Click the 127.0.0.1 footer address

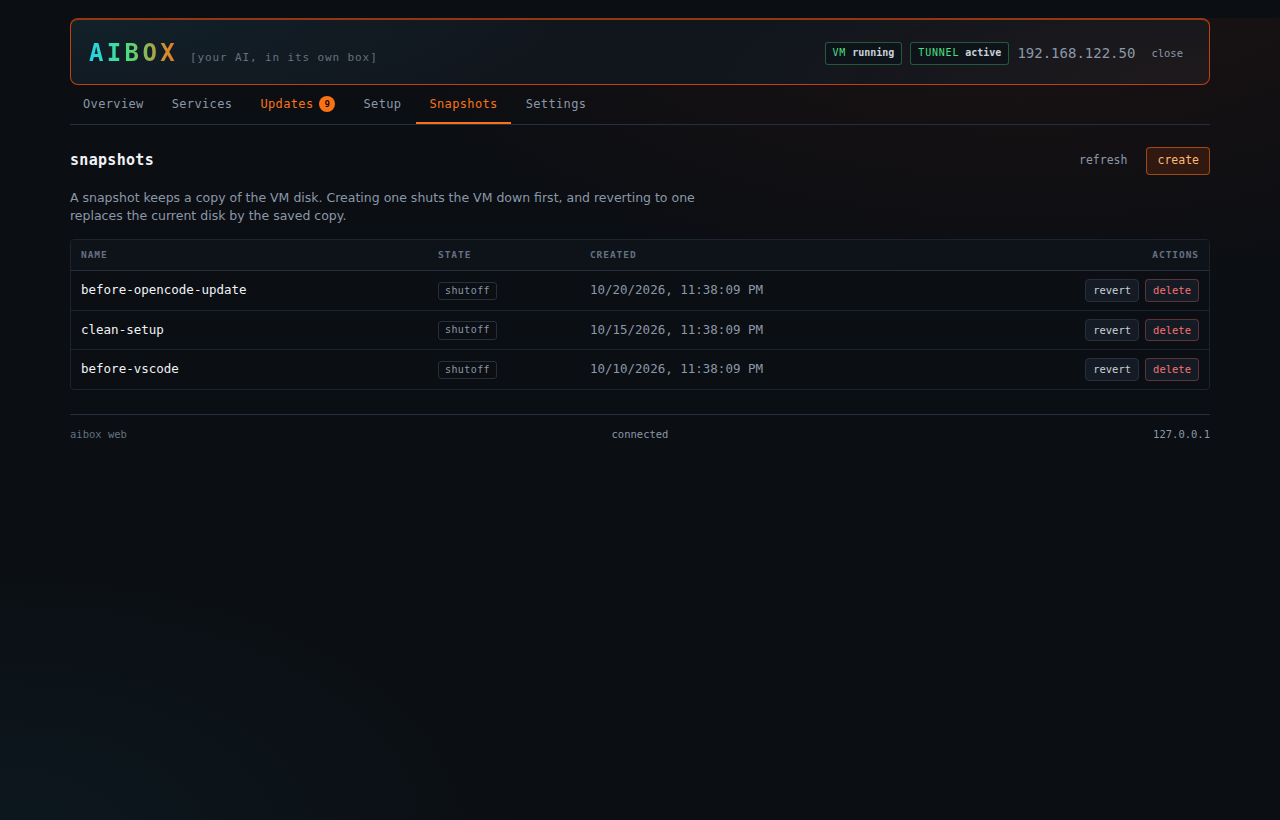(x=1181, y=435)
